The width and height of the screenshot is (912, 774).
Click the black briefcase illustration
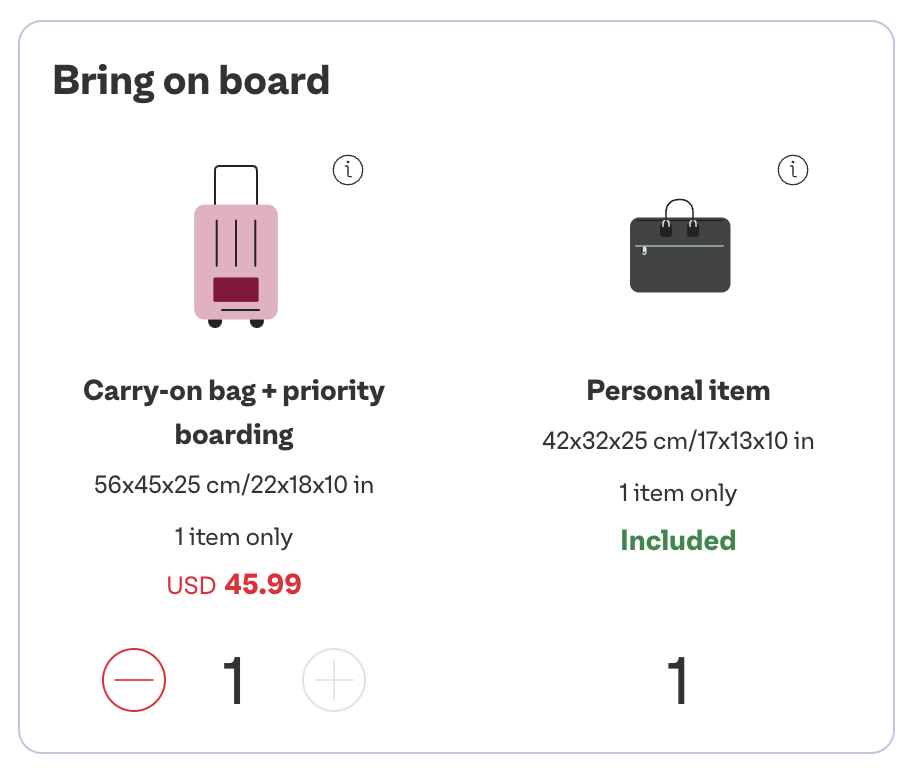680,246
